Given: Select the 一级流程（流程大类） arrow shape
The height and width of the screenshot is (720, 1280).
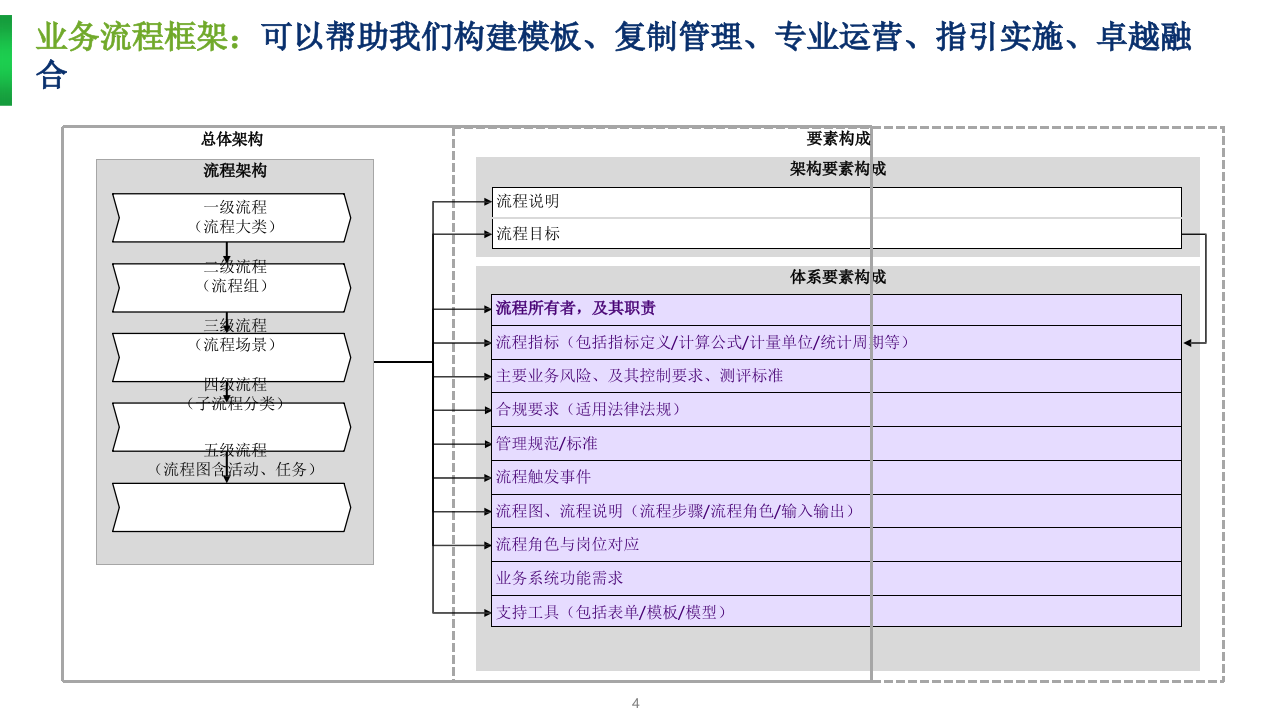Looking at the screenshot, I should (230, 218).
